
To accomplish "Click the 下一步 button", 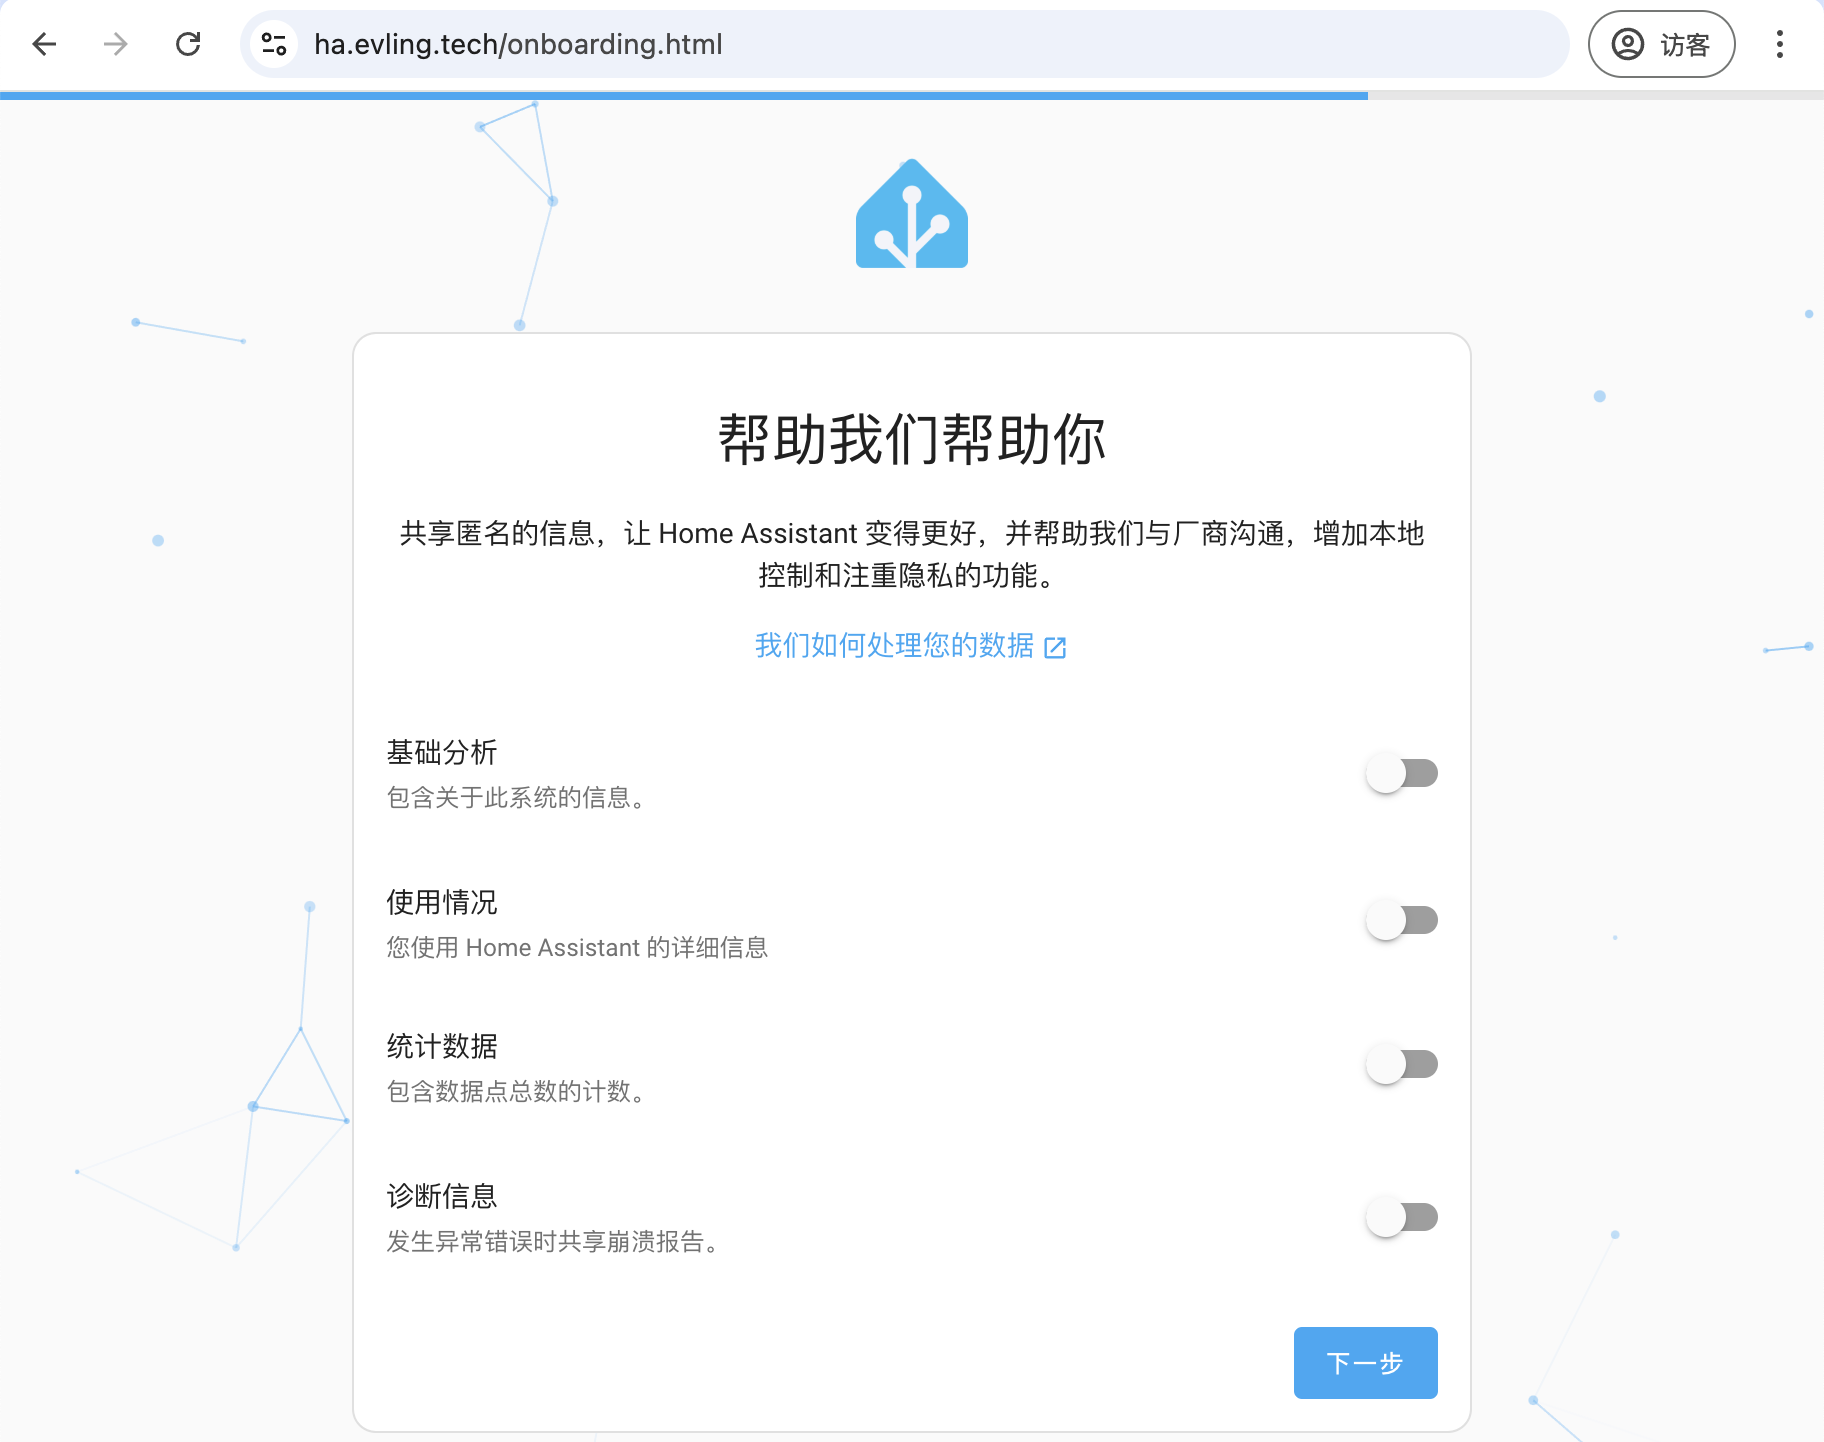I will pyautogui.click(x=1365, y=1363).
